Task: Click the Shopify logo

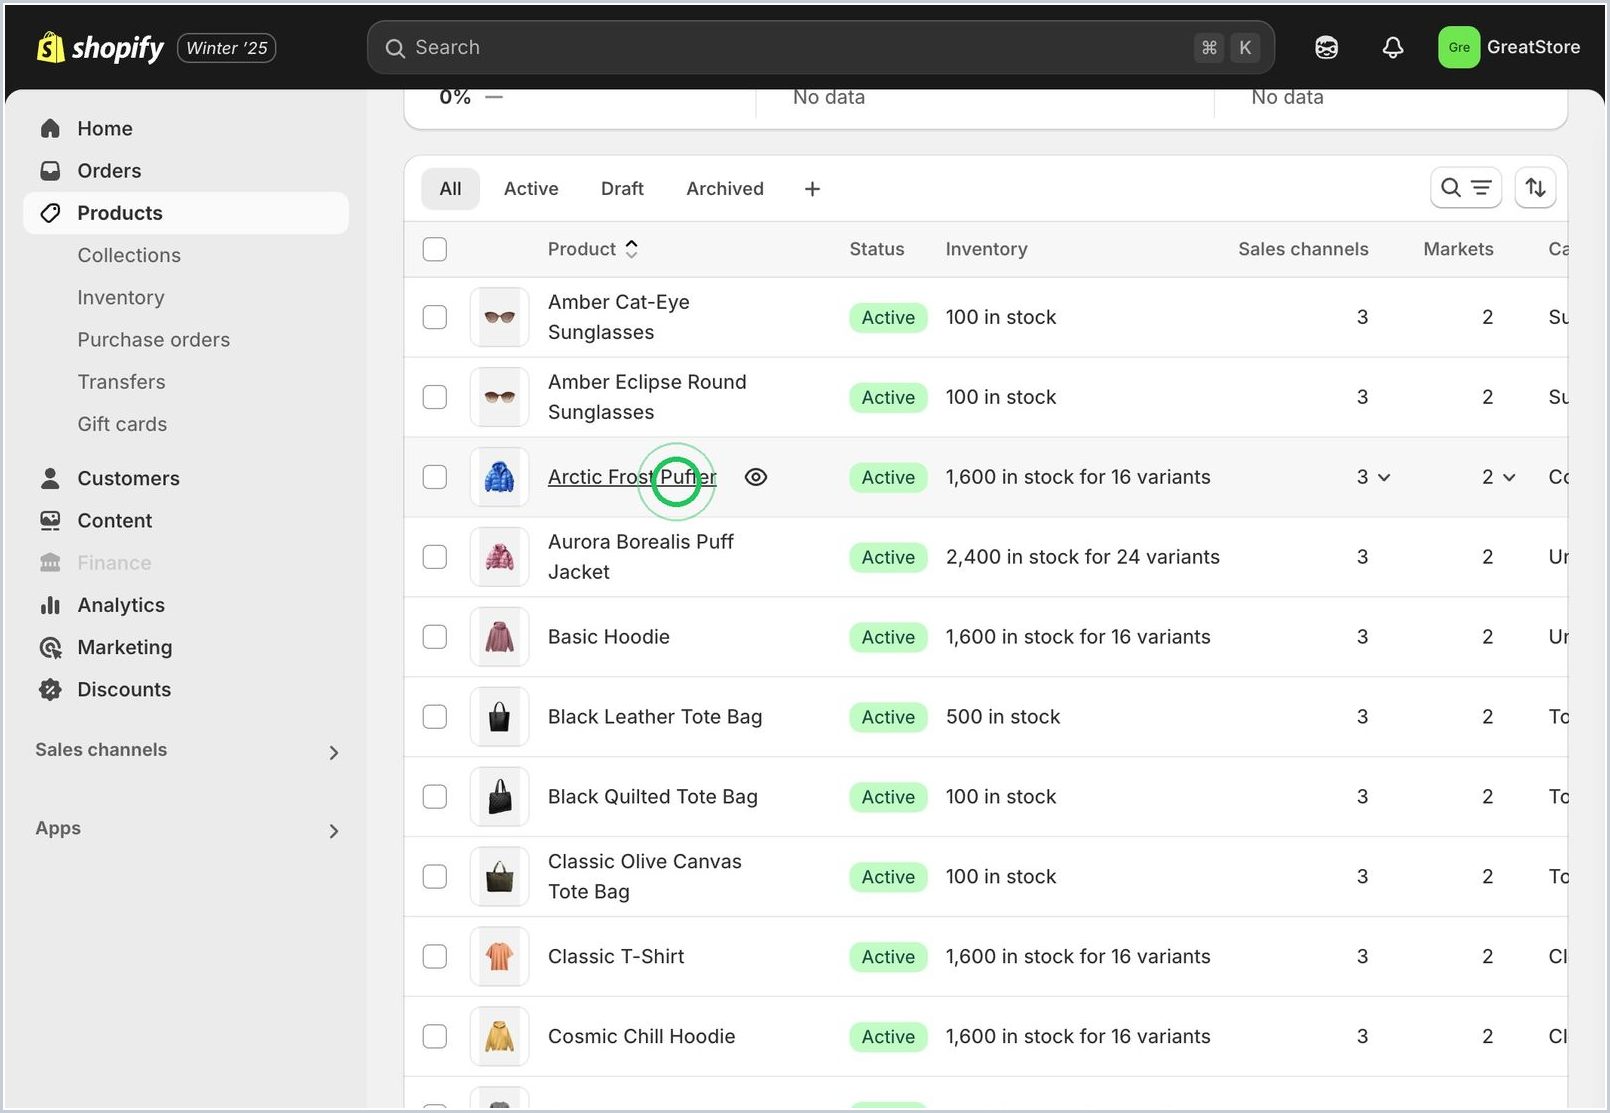Action: click(100, 47)
